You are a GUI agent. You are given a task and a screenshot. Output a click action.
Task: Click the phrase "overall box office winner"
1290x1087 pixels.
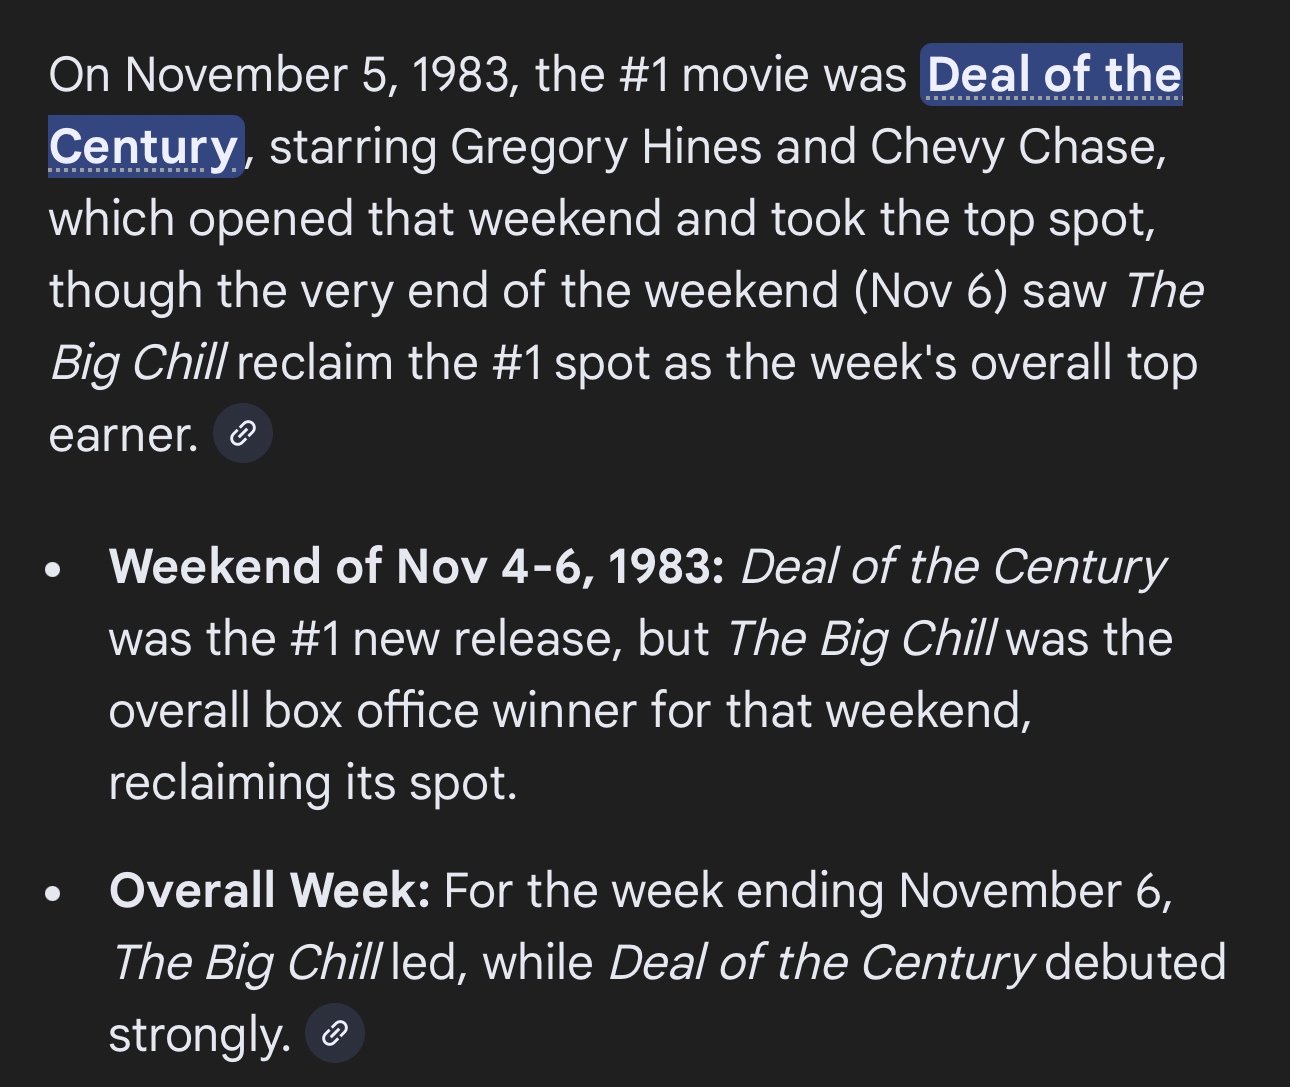coord(372,711)
